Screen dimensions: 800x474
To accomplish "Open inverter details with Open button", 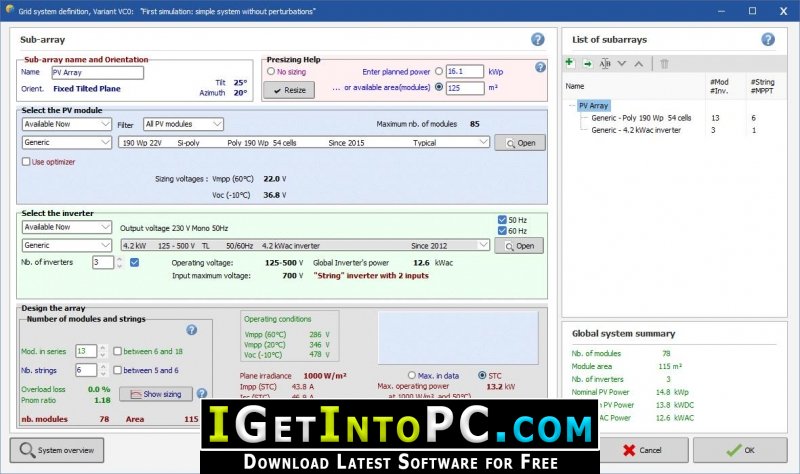I will pos(519,246).
